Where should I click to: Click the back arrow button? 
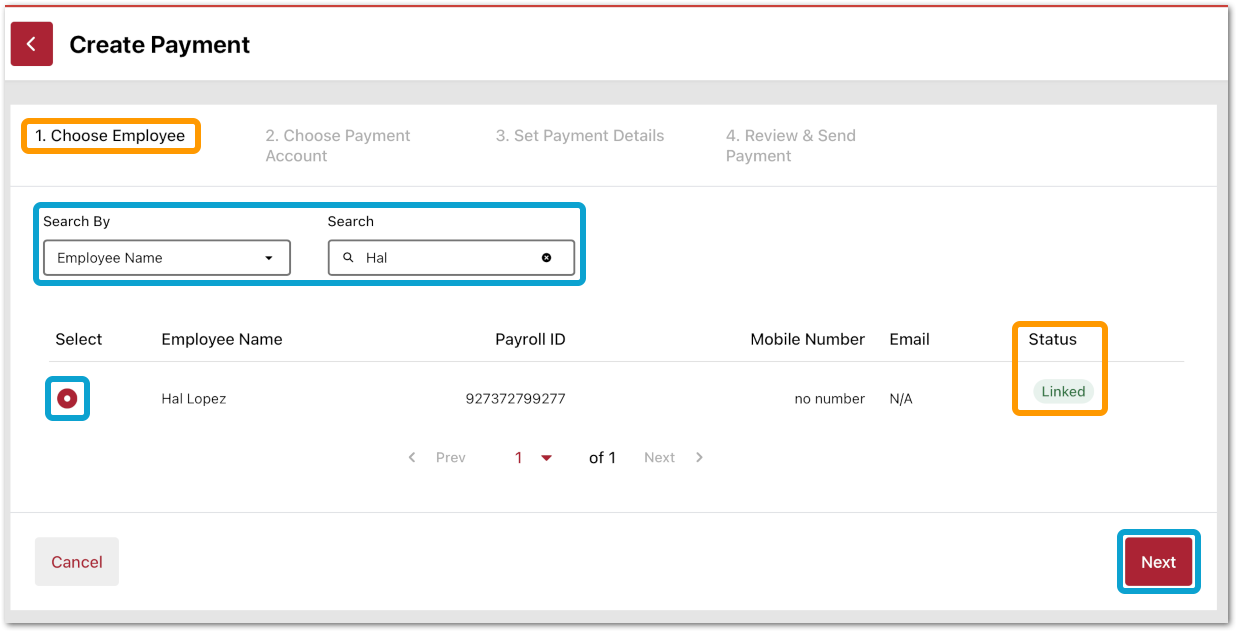coord(32,44)
